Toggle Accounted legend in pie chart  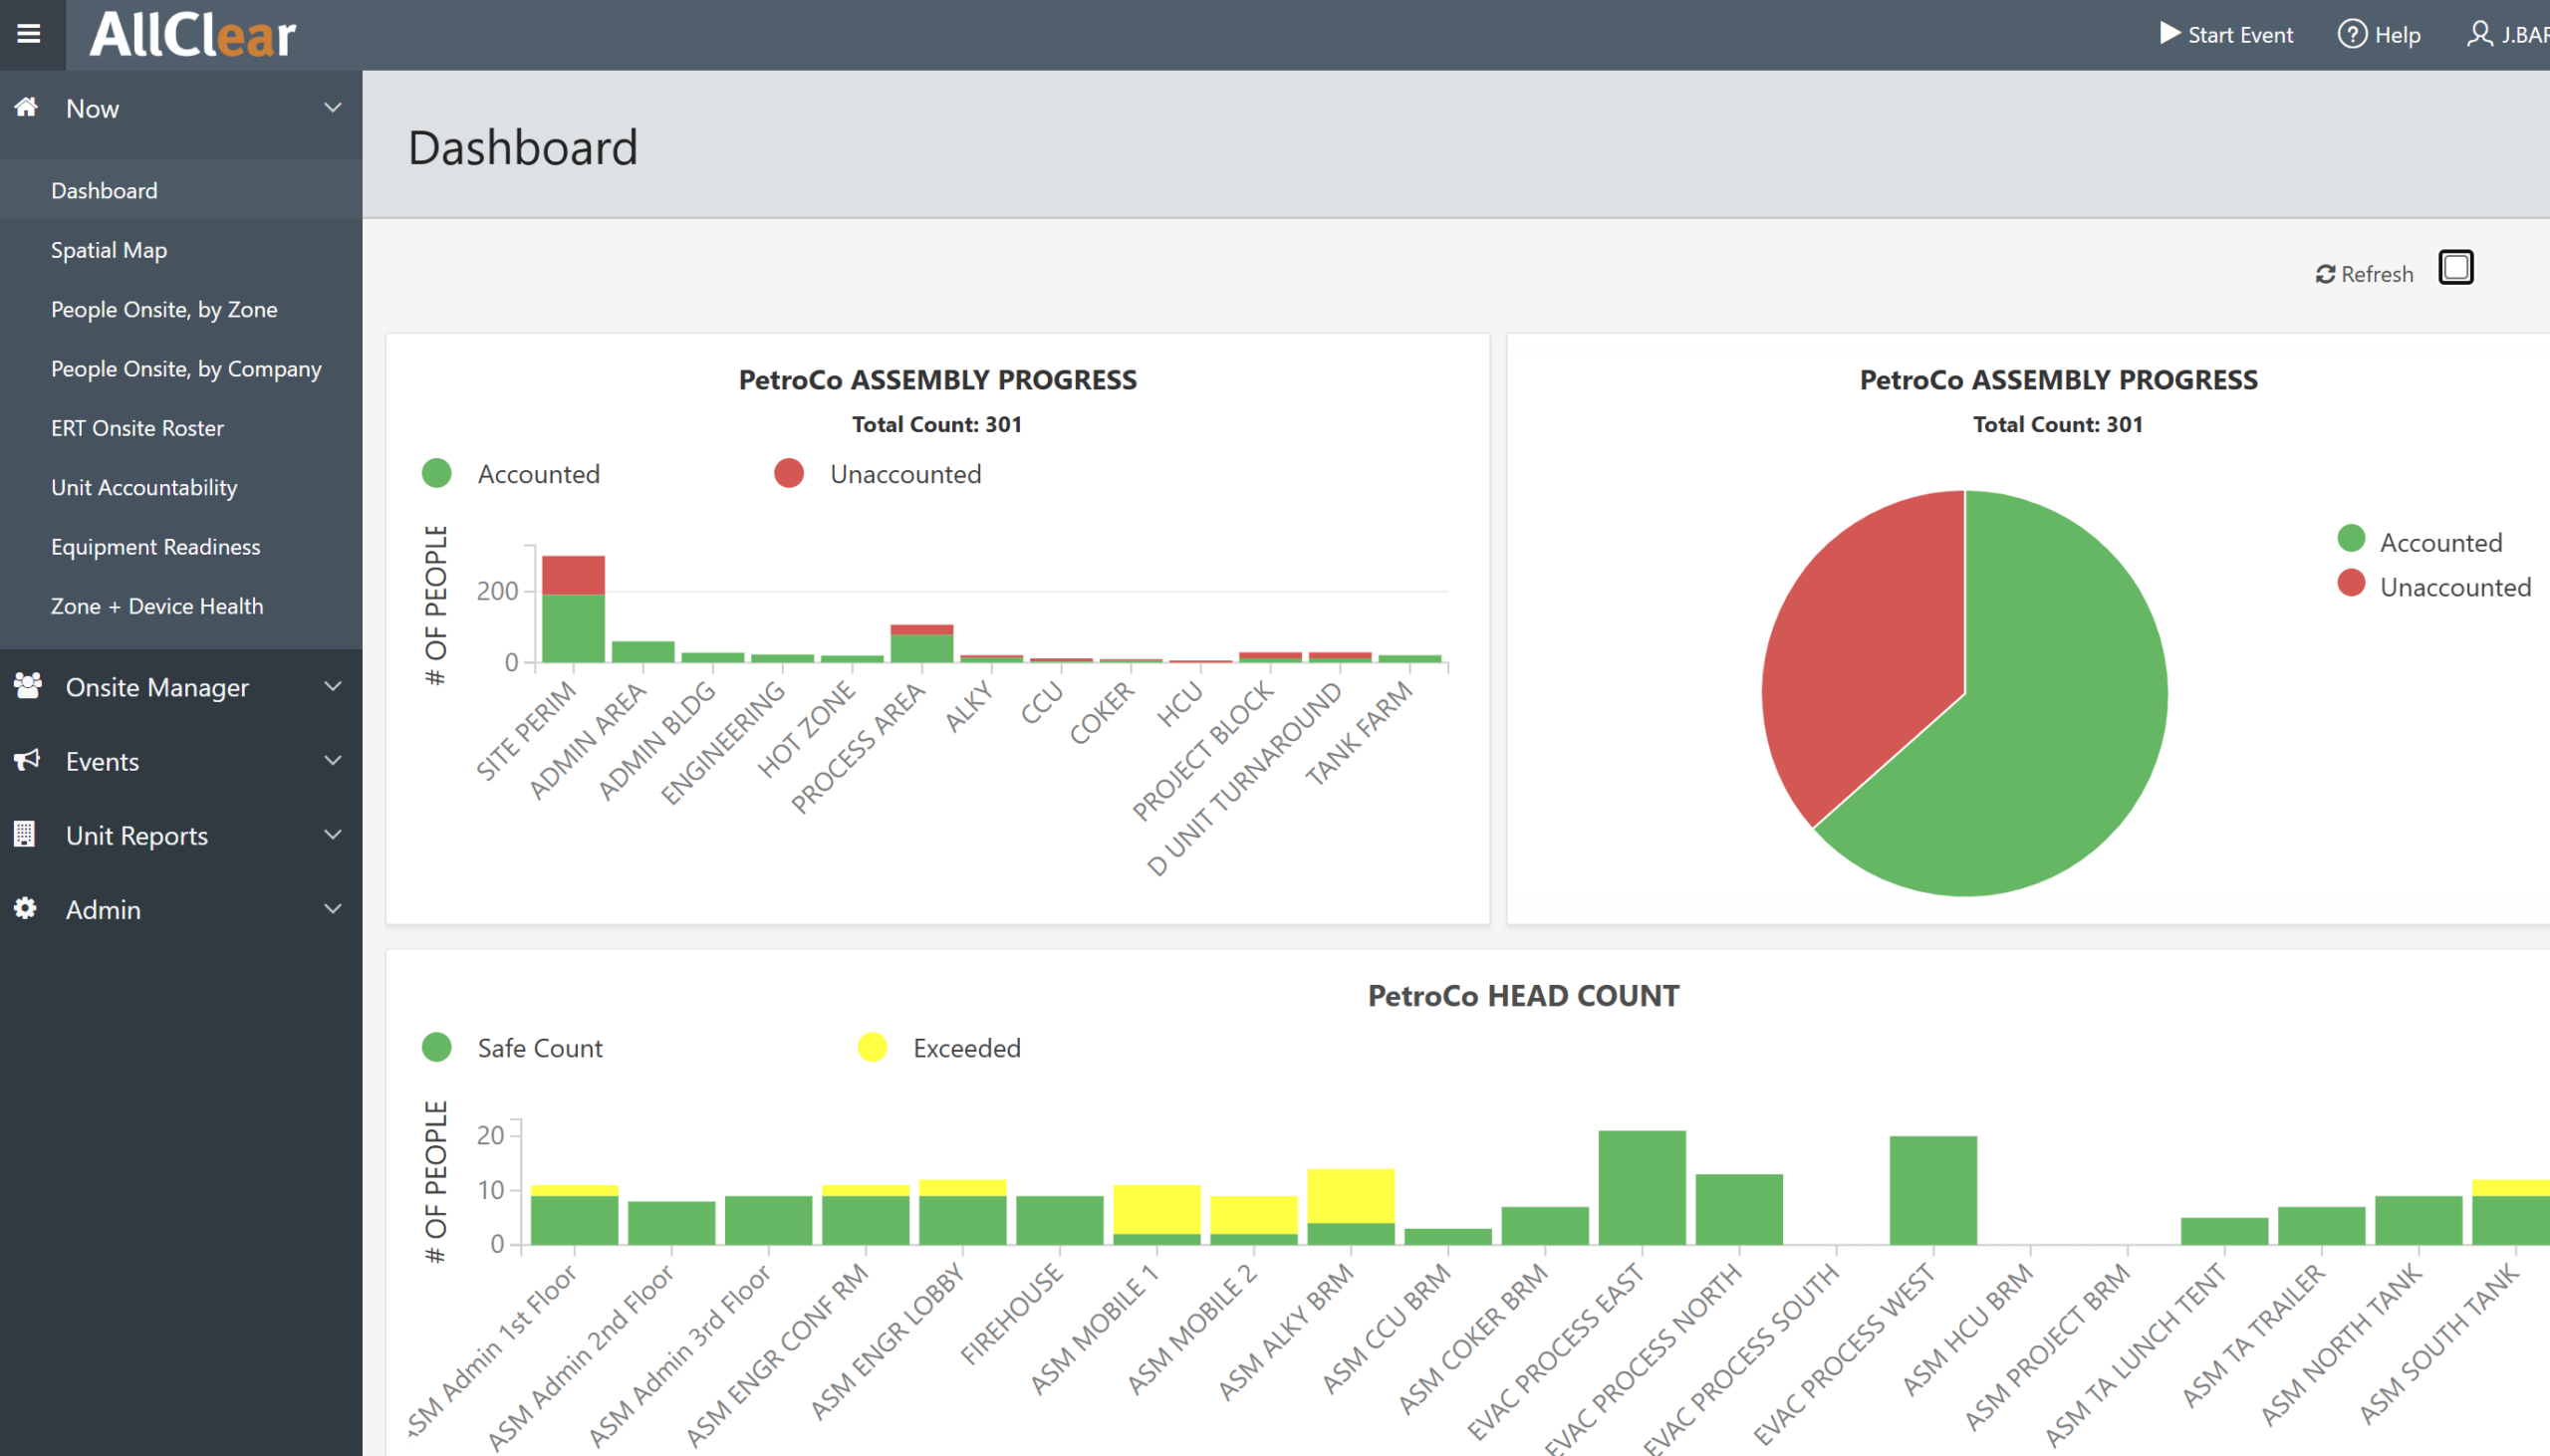pos(2419,541)
